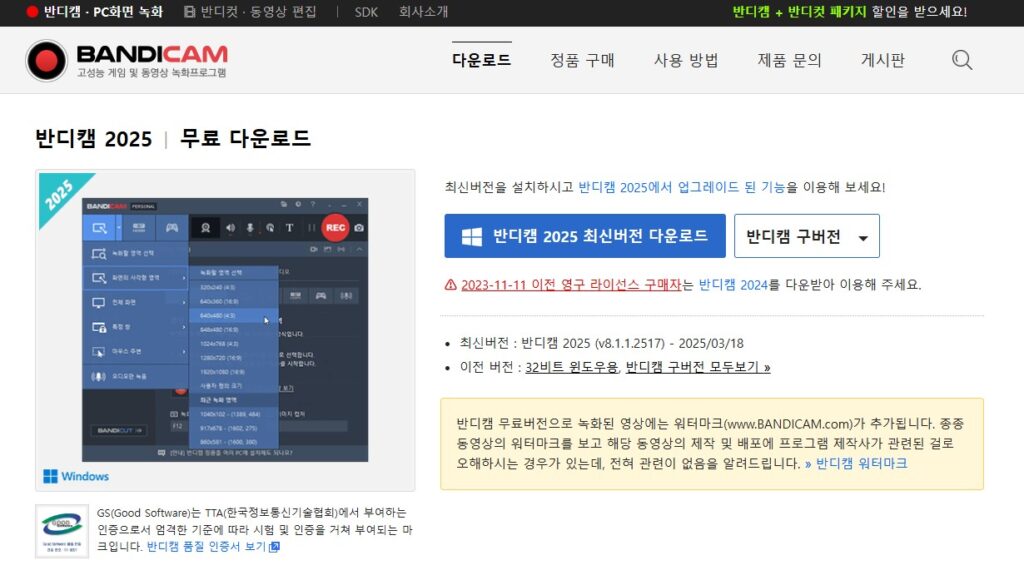Click the Windows logo in download button
1024x570 pixels.
tap(472, 236)
